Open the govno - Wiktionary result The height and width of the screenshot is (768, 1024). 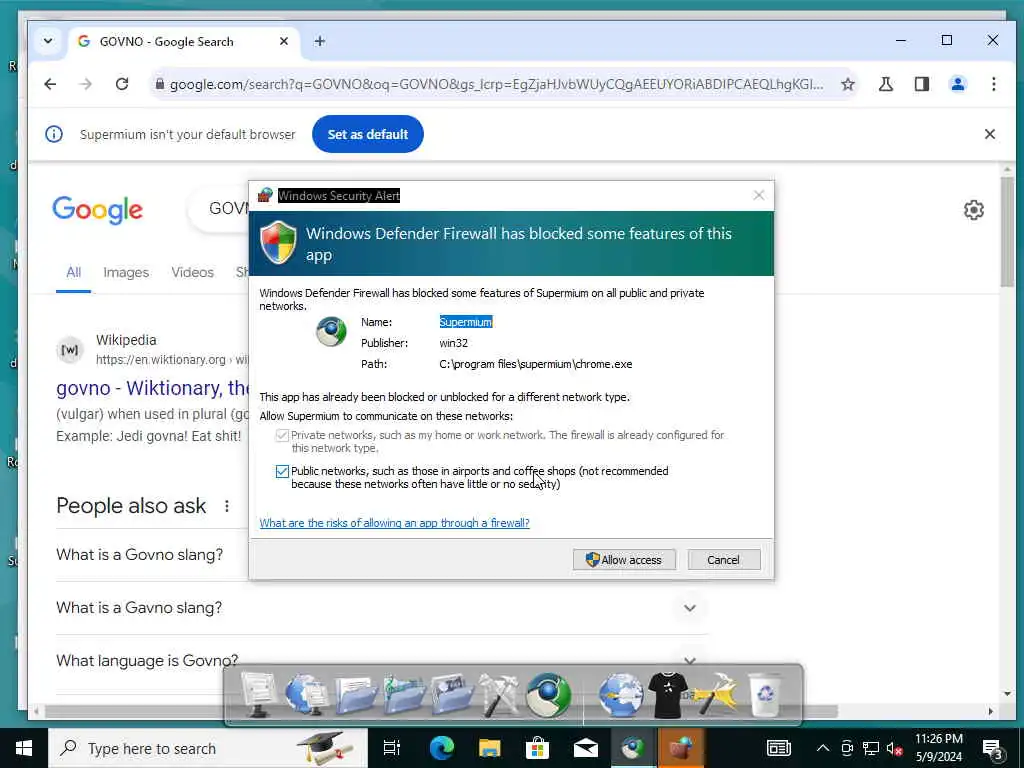point(152,388)
